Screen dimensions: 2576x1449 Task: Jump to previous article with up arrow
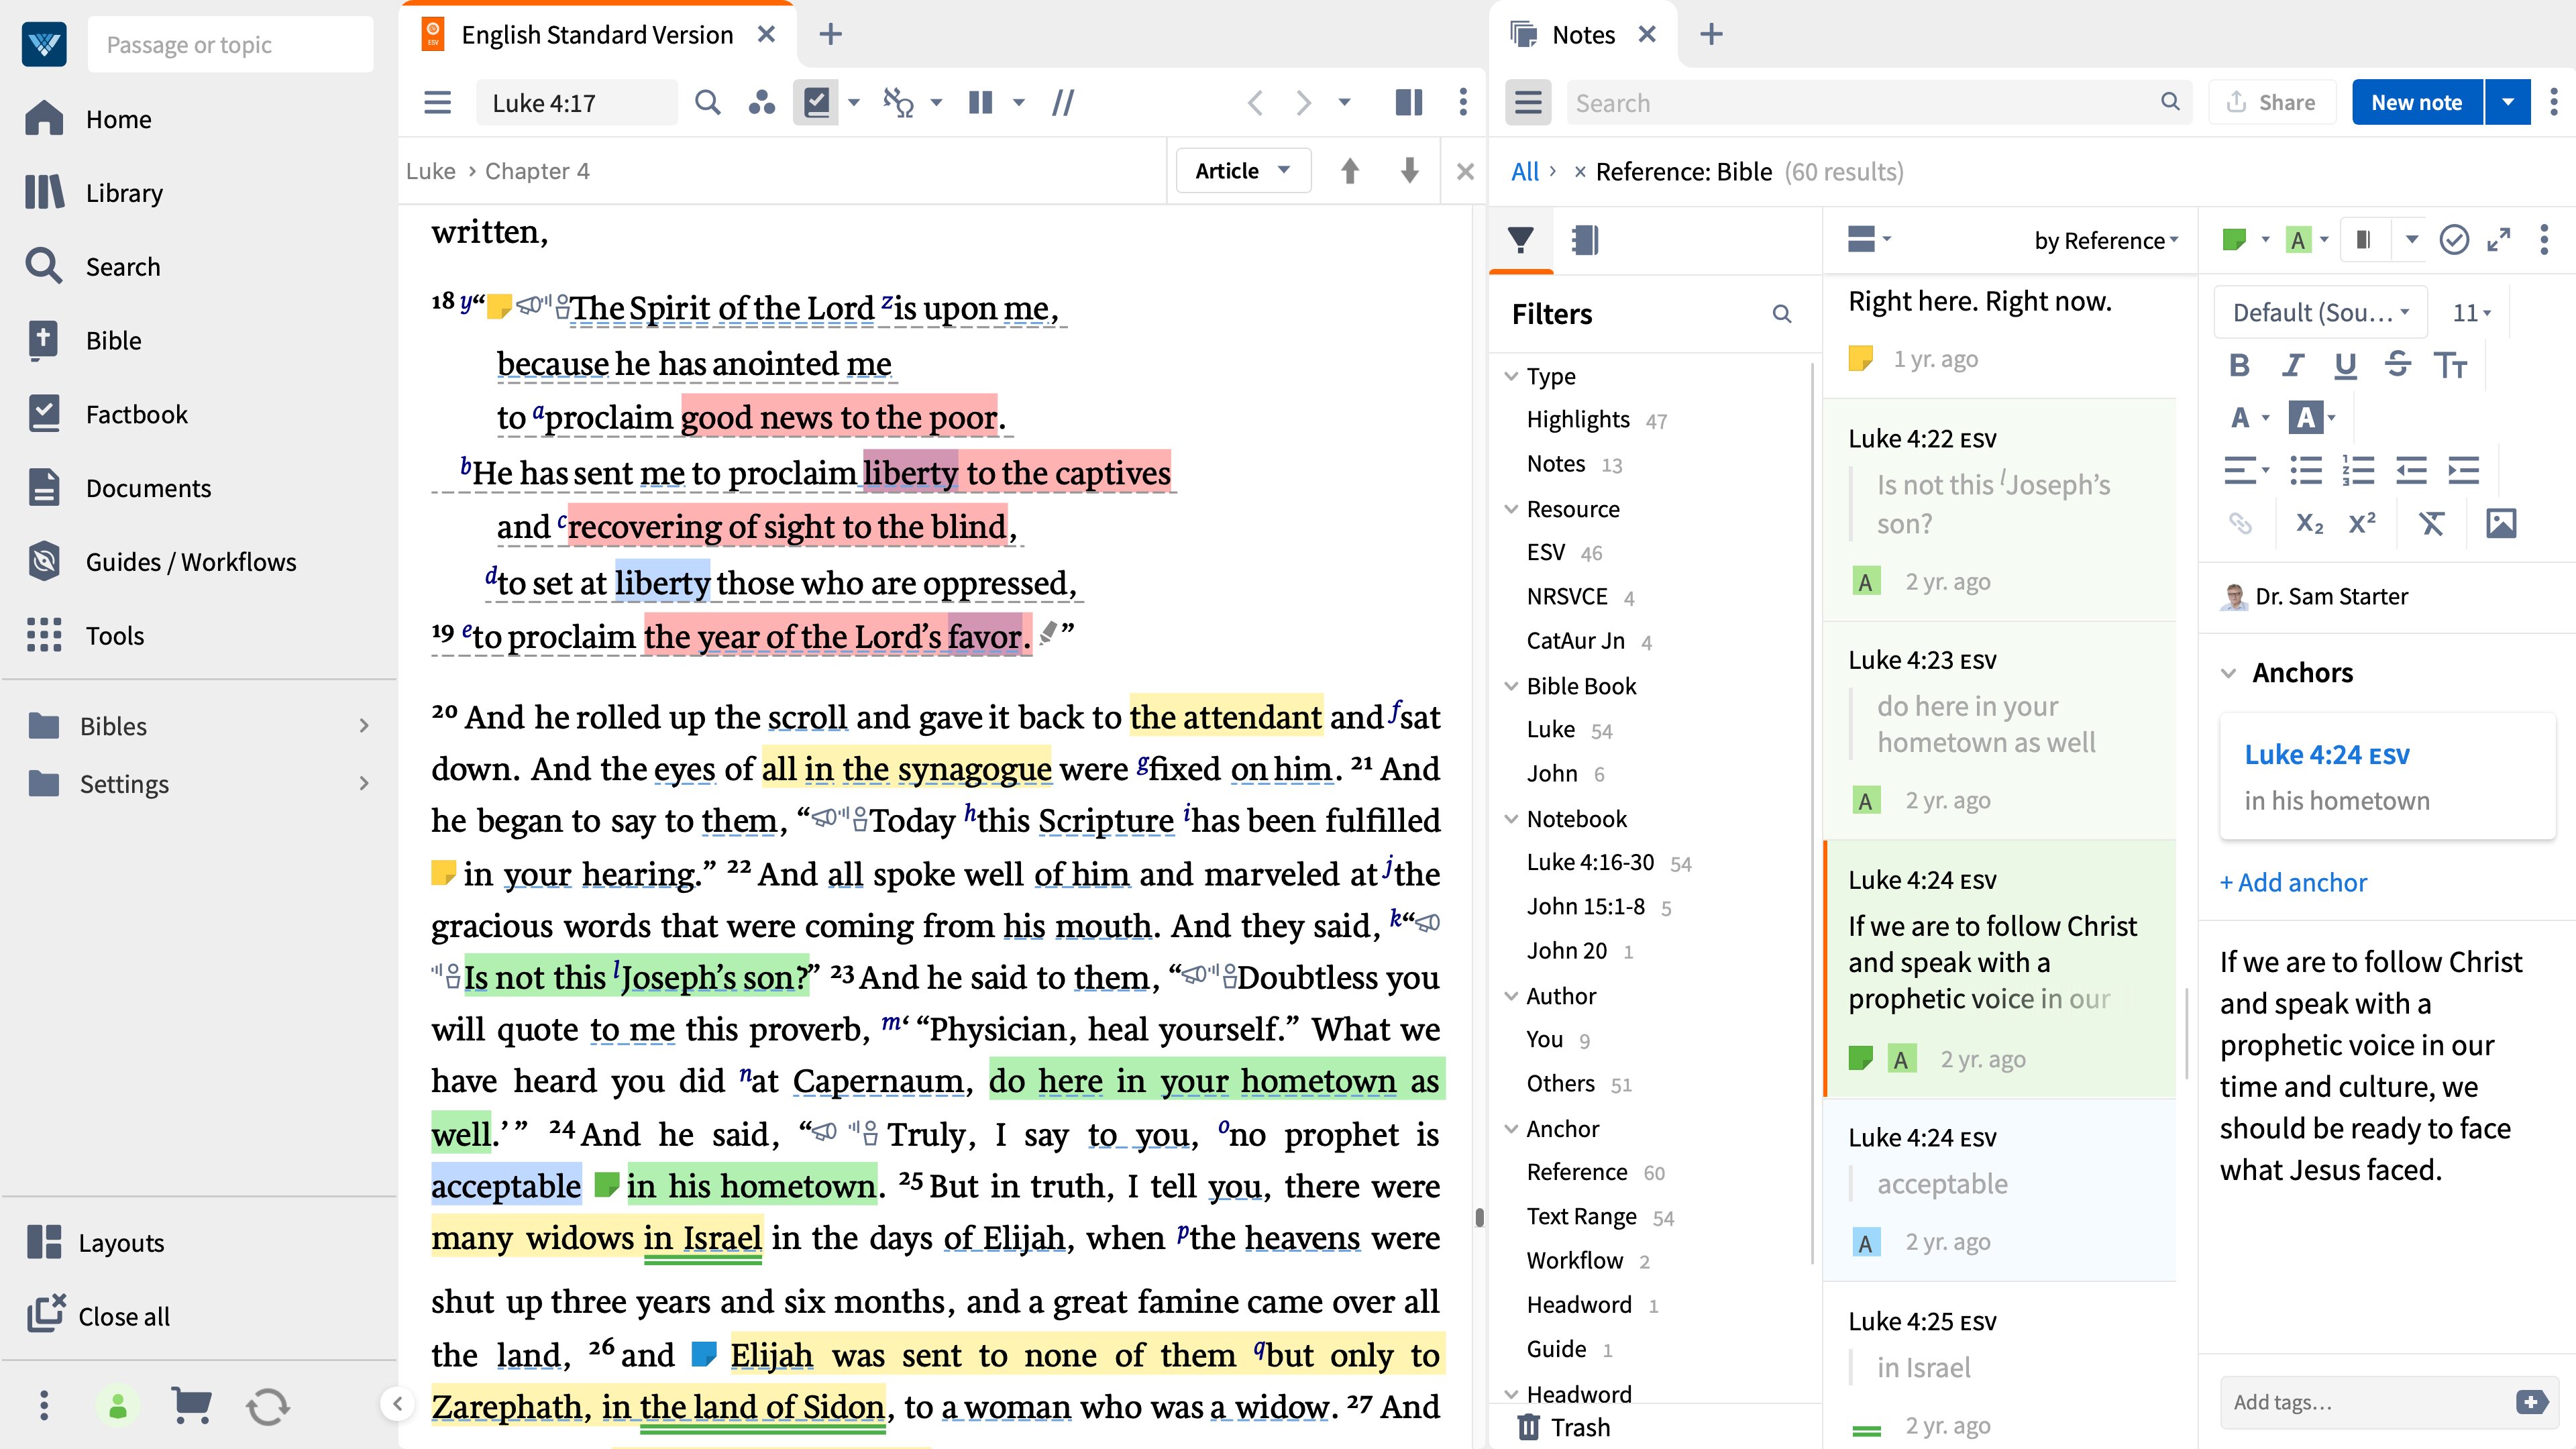(x=1350, y=171)
